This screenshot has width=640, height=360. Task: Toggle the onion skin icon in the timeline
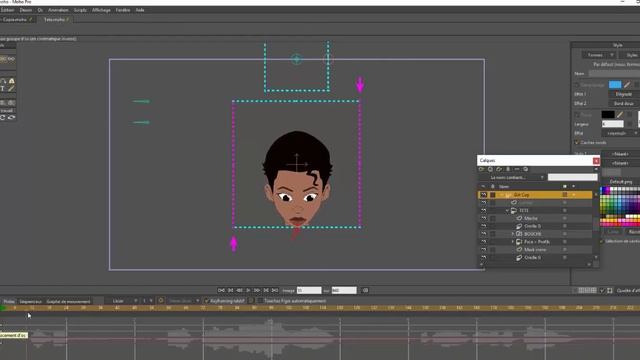[x=161, y=301]
